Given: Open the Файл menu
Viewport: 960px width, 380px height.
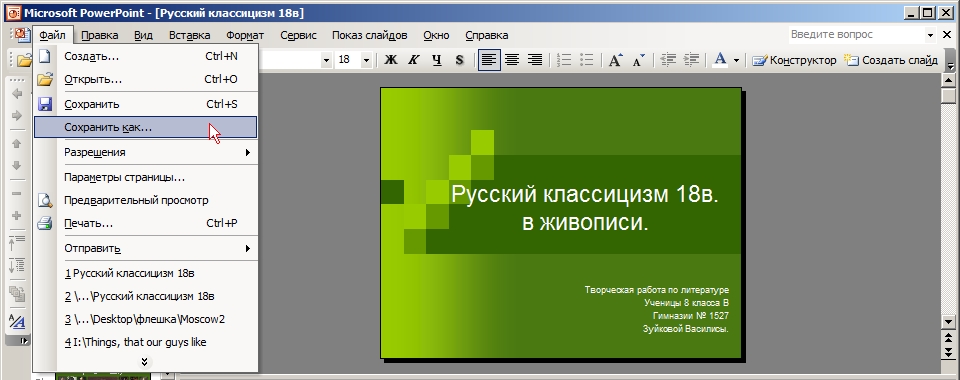Looking at the screenshot, I should (52, 35).
